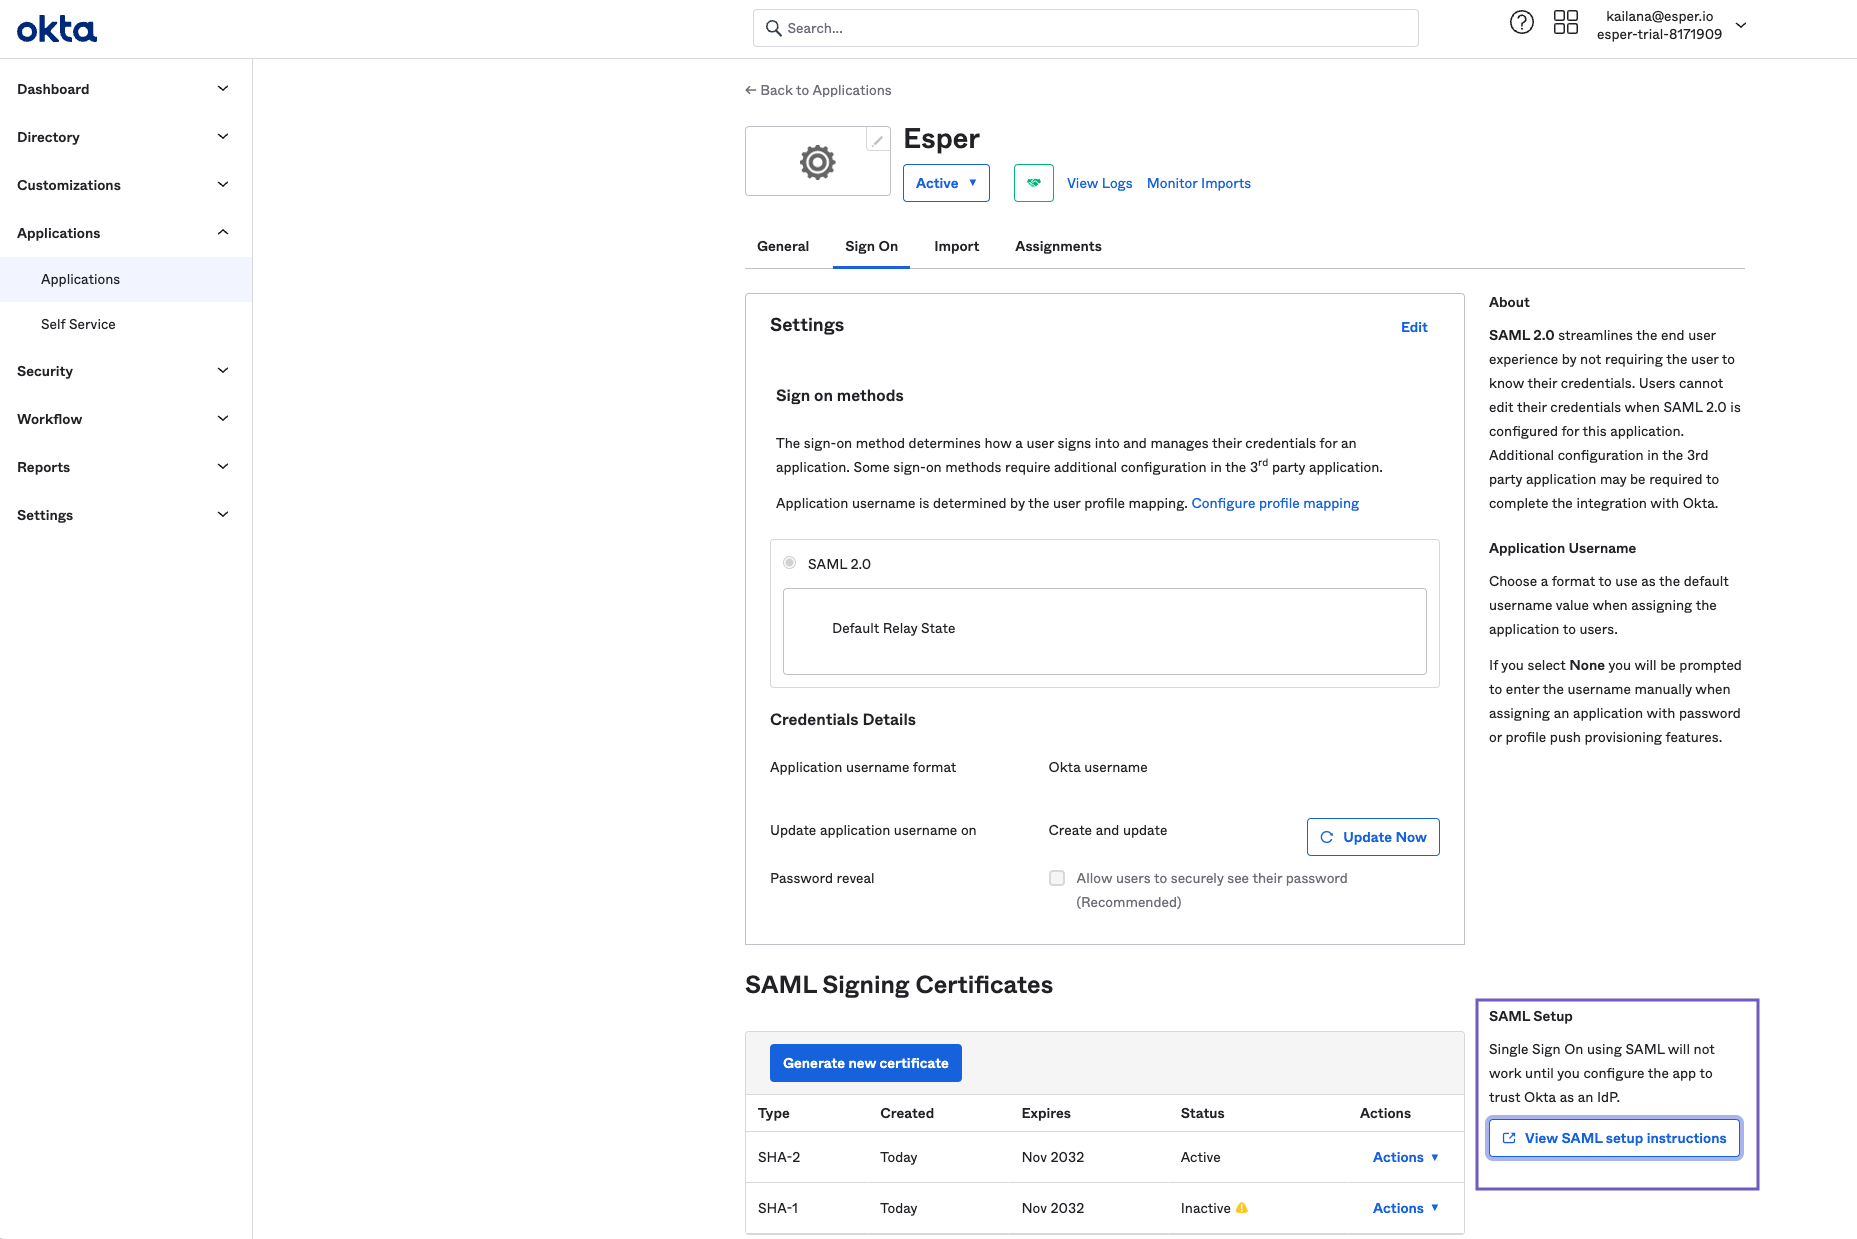Click the SHA-2 type cell
This screenshot has height=1239, width=1857.
[779, 1157]
